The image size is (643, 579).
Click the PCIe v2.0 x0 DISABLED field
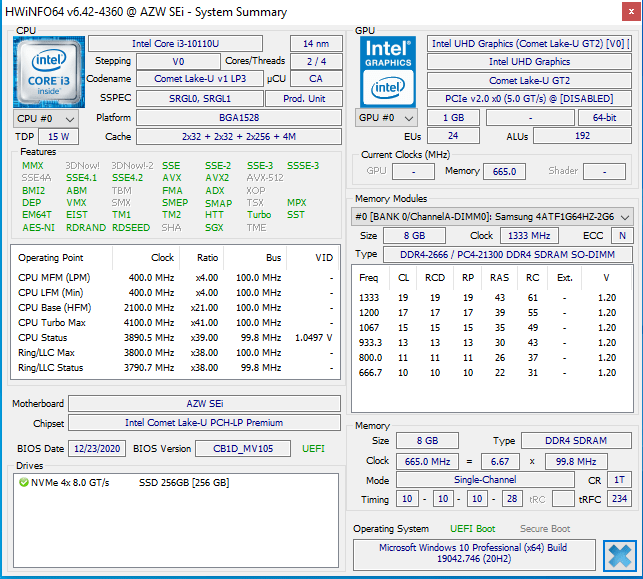[x=529, y=99]
